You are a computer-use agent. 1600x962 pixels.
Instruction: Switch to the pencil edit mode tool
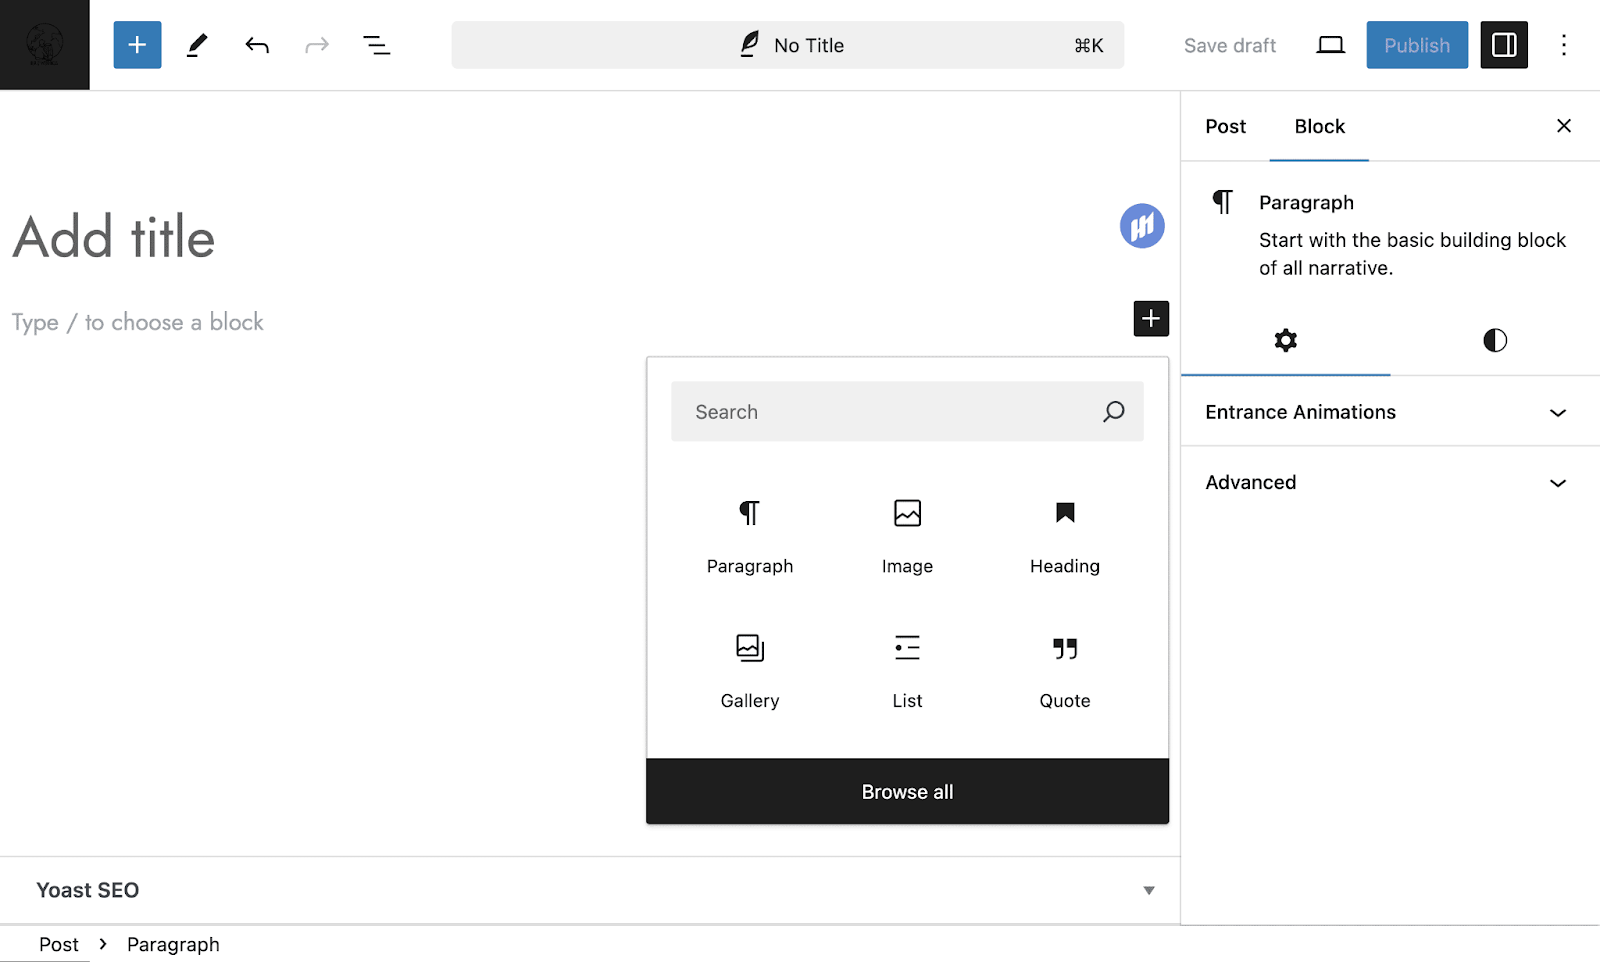point(197,45)
